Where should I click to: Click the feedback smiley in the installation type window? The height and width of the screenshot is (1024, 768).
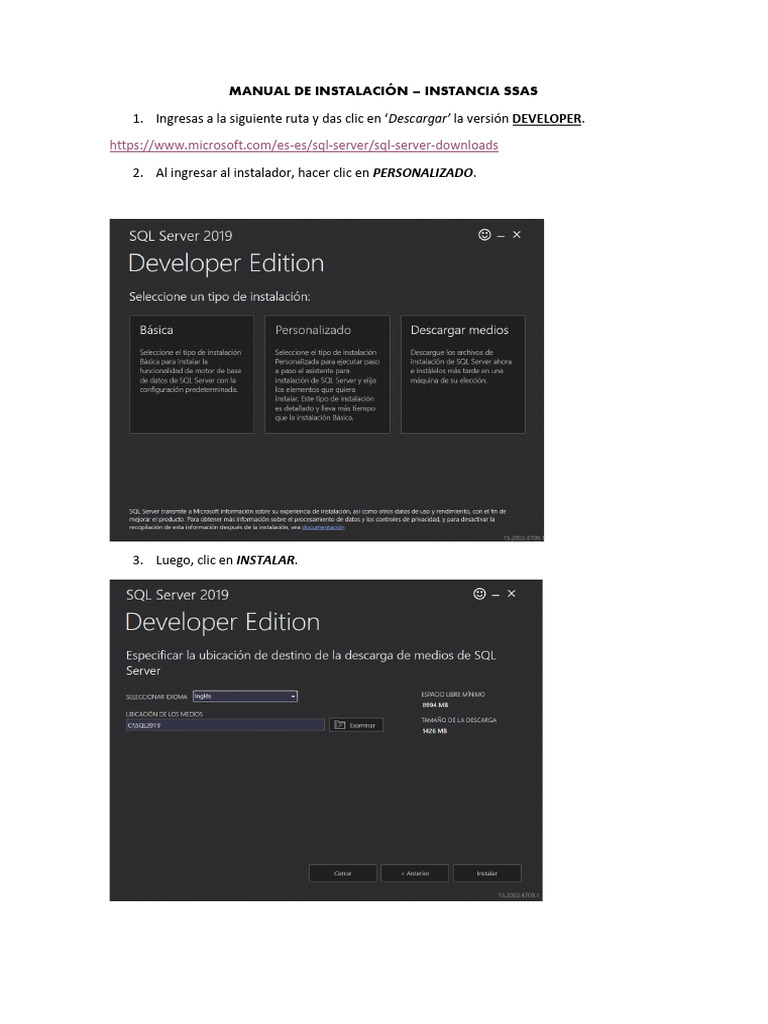click(485, 235)
